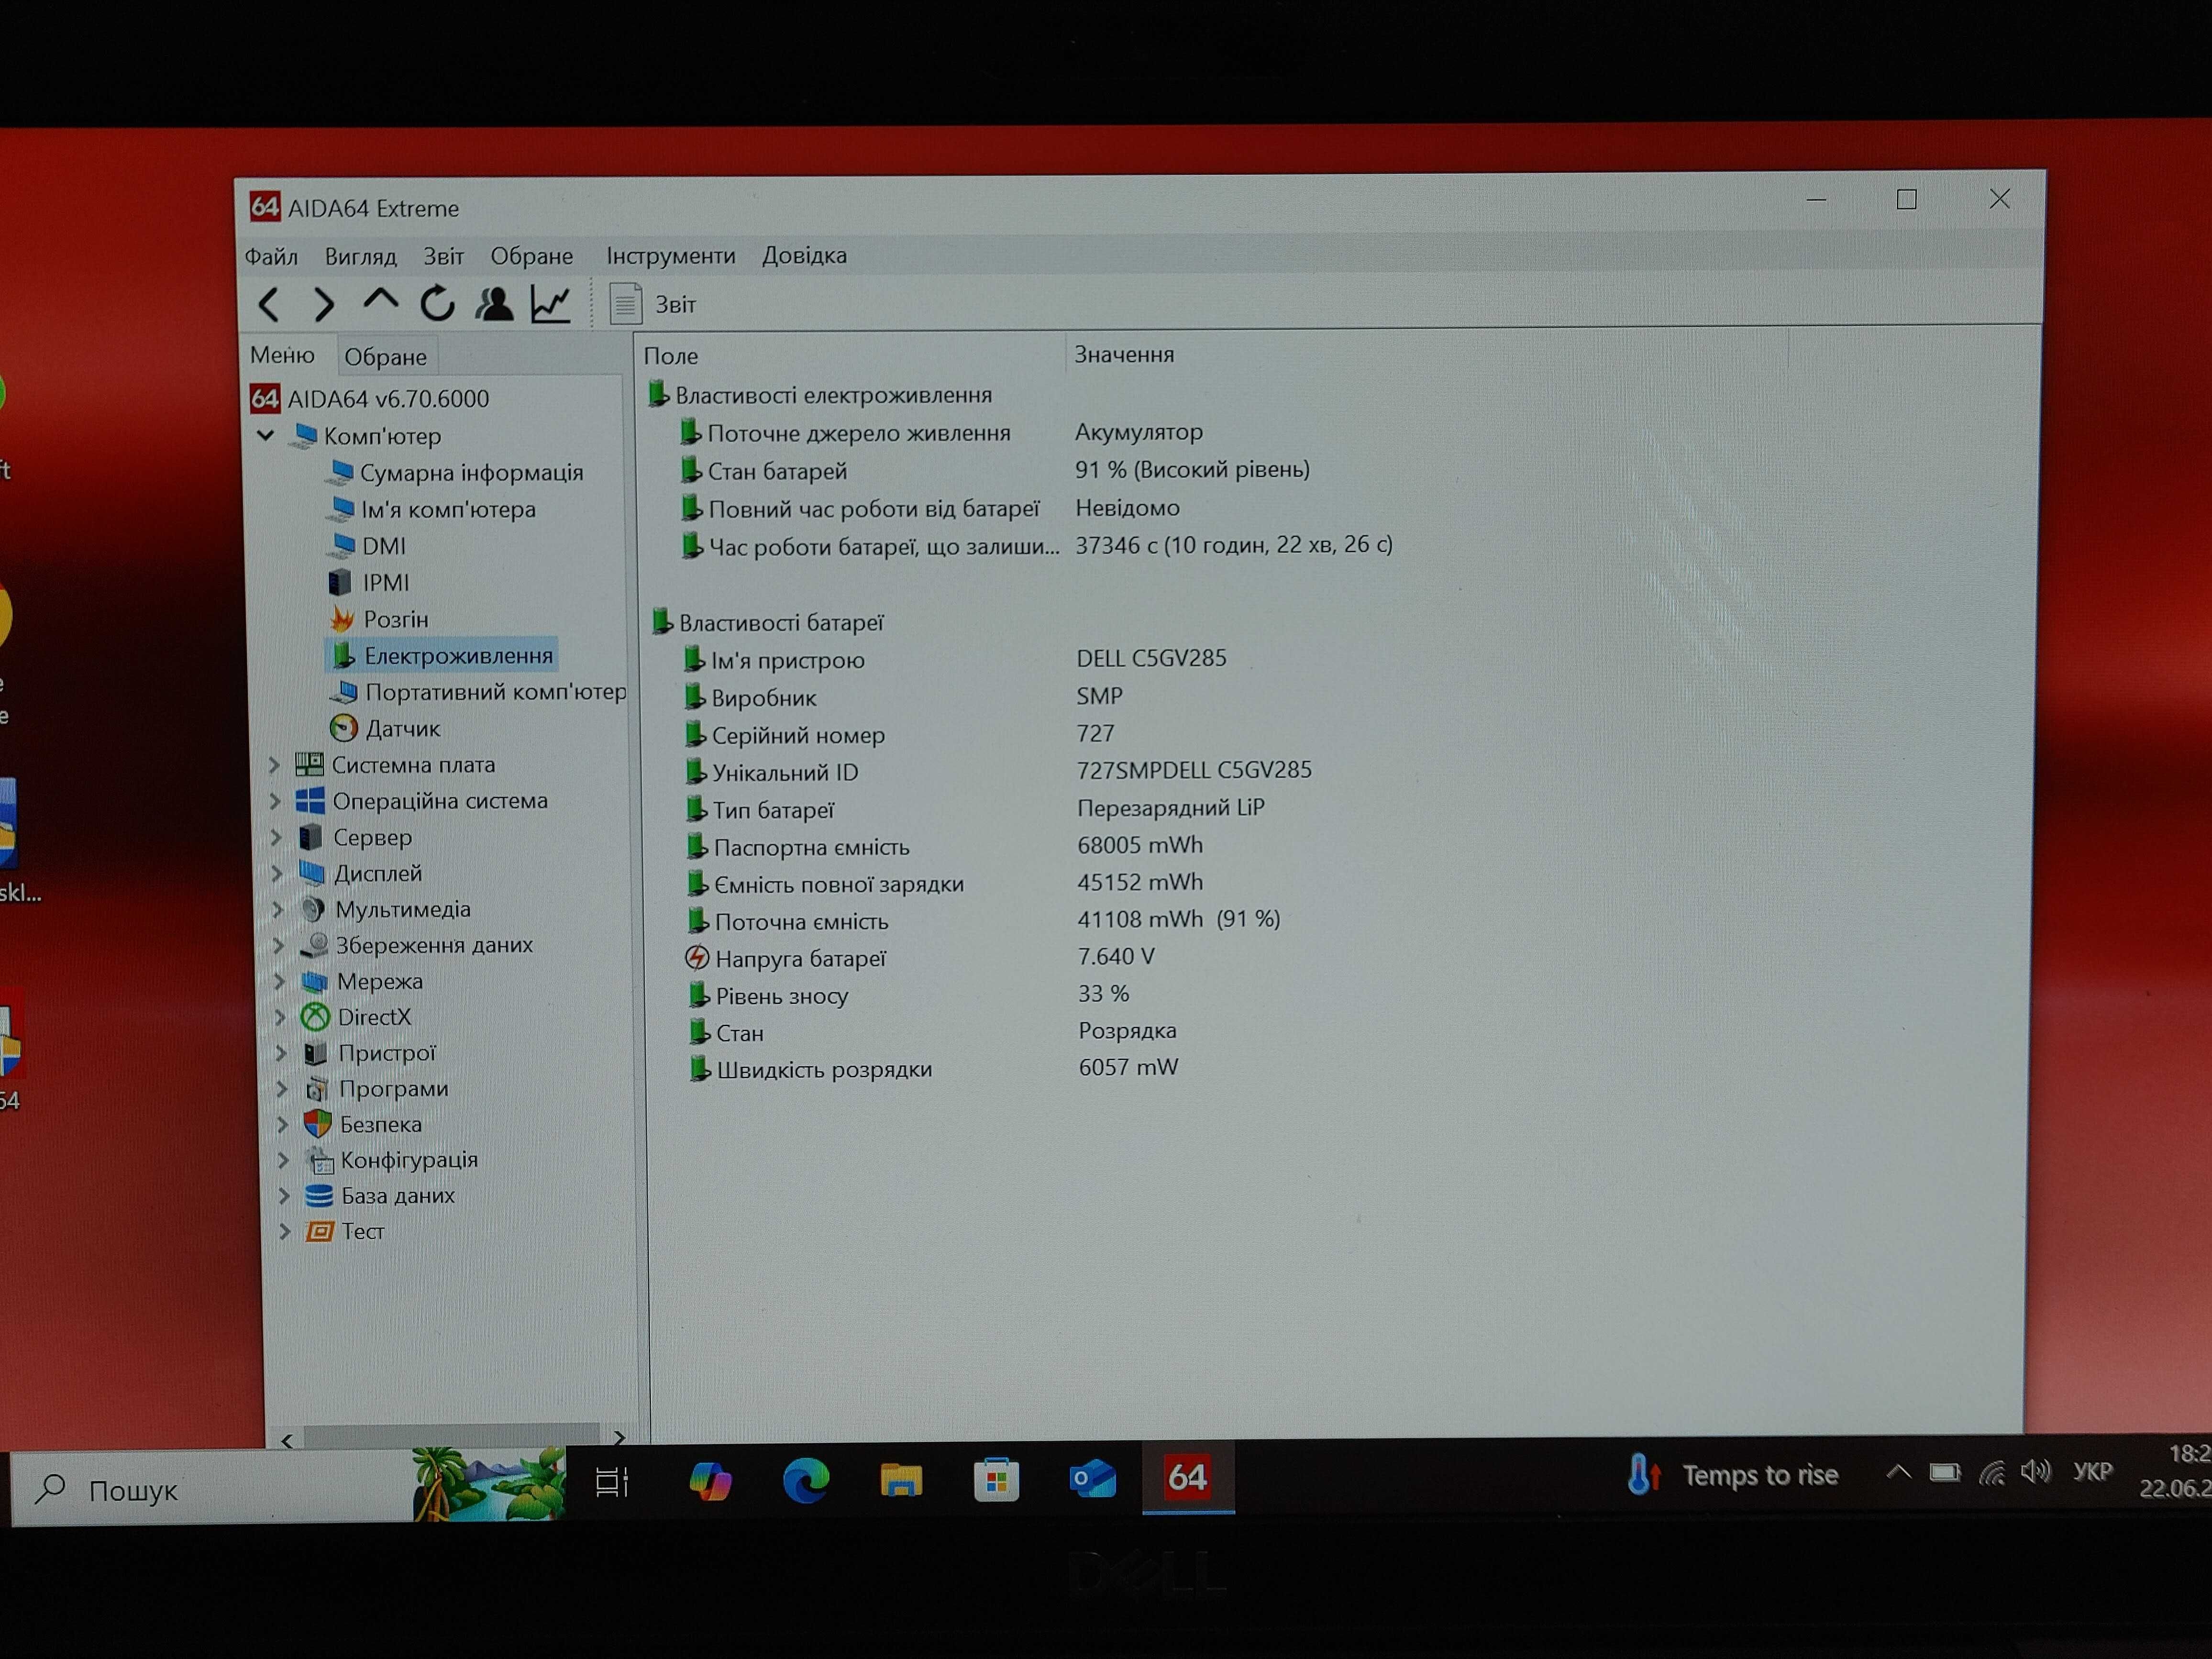Click the AIDA64 taskbar icon
Screen dimensions: 2212x1659
tap(1188, 1477)
